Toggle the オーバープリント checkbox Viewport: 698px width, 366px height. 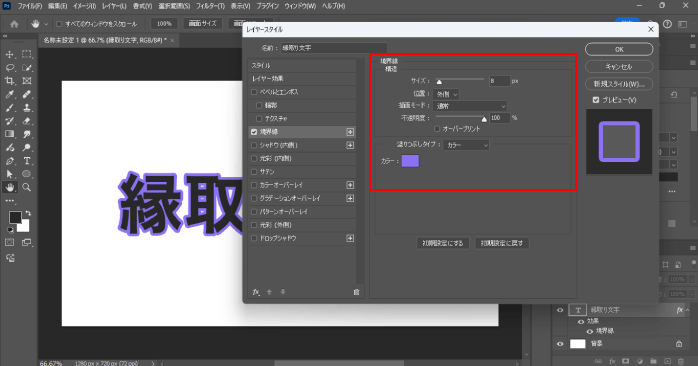437,129
